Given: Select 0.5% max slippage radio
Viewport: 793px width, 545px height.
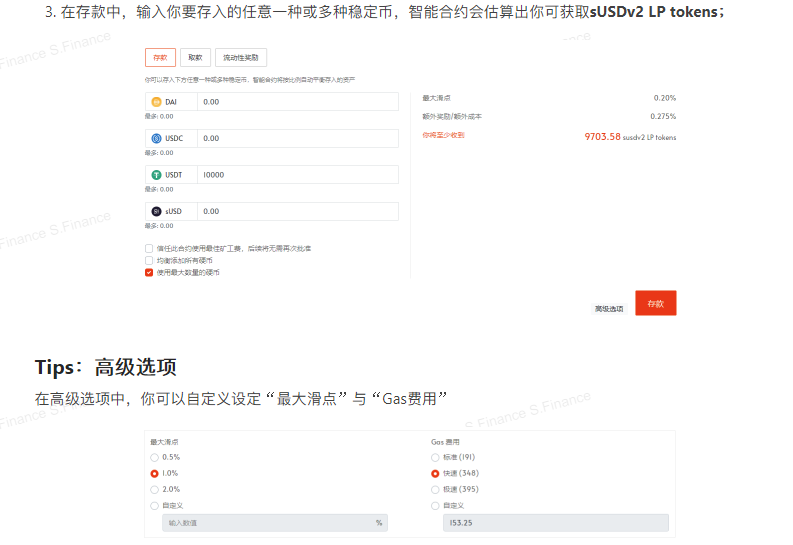Looking at the screenshot, I should pos(154,458).
